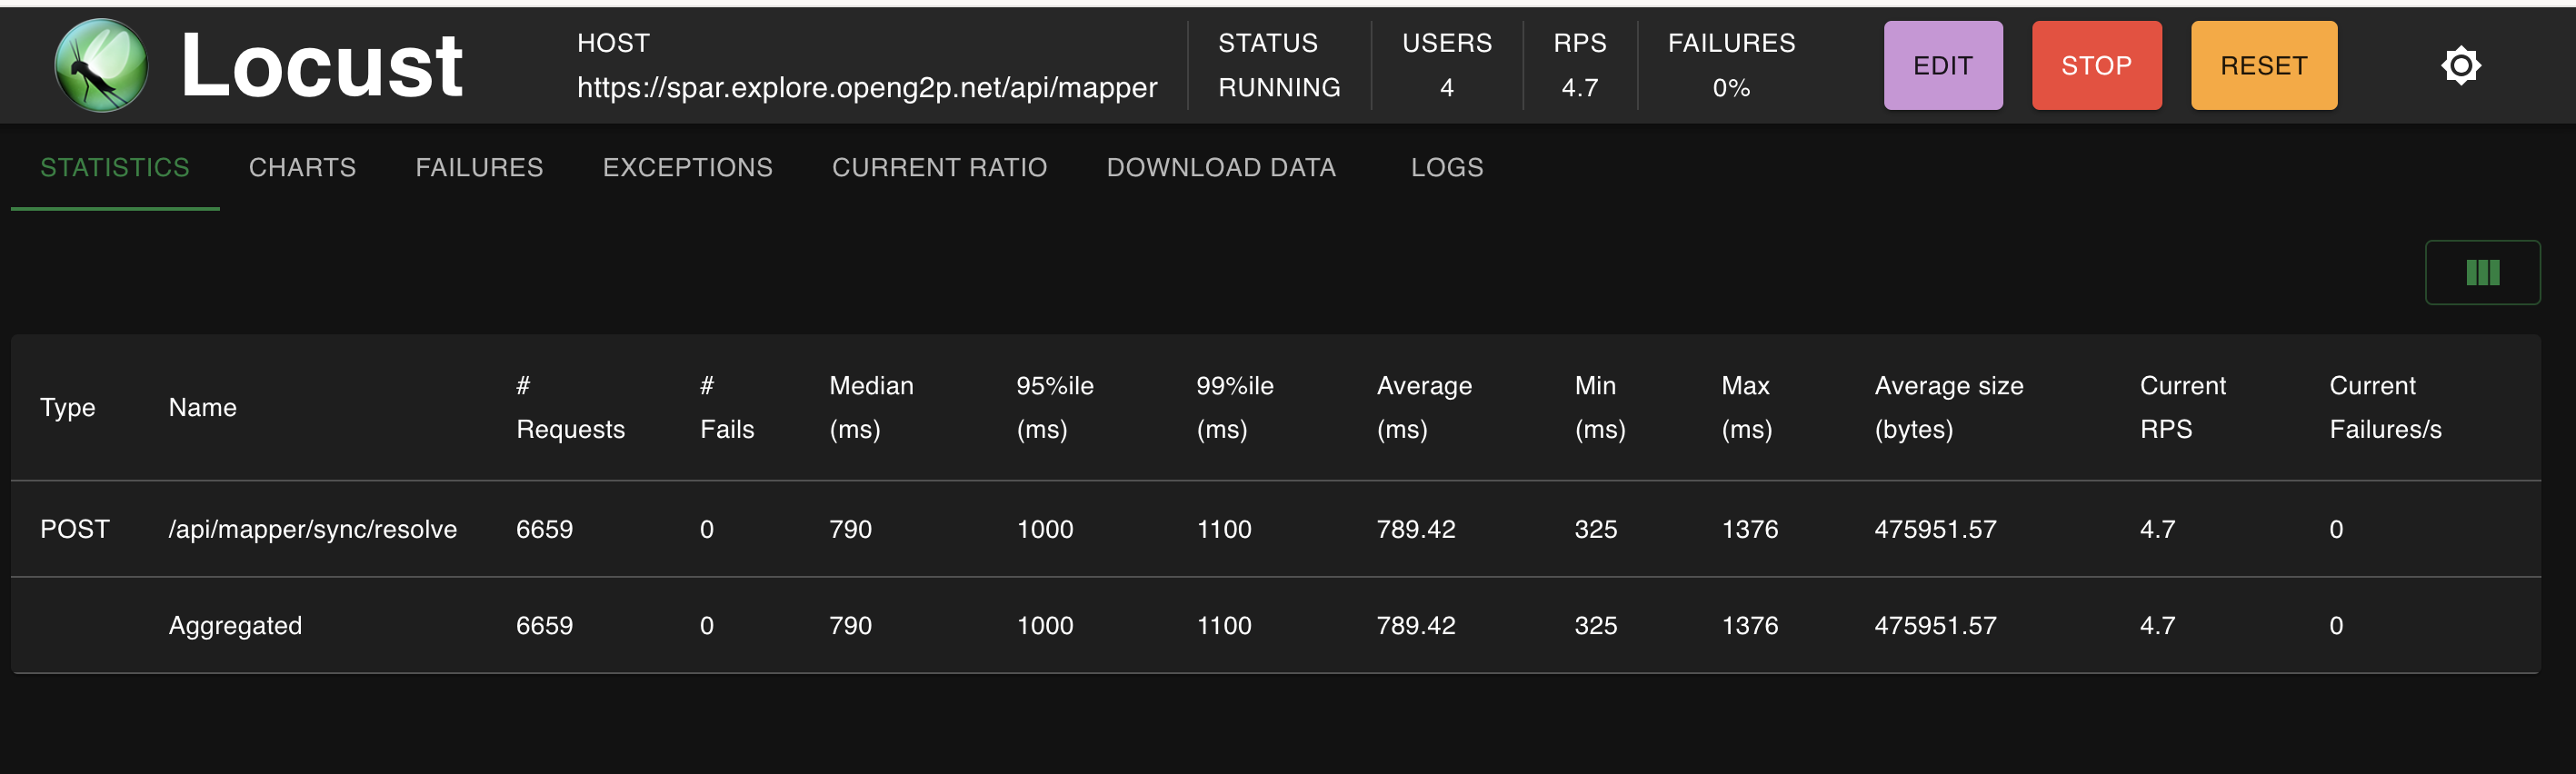Switch to the Charts tab
This screenshot has height=774, width=2576.
pyautogui.click(x=302, y=167)
